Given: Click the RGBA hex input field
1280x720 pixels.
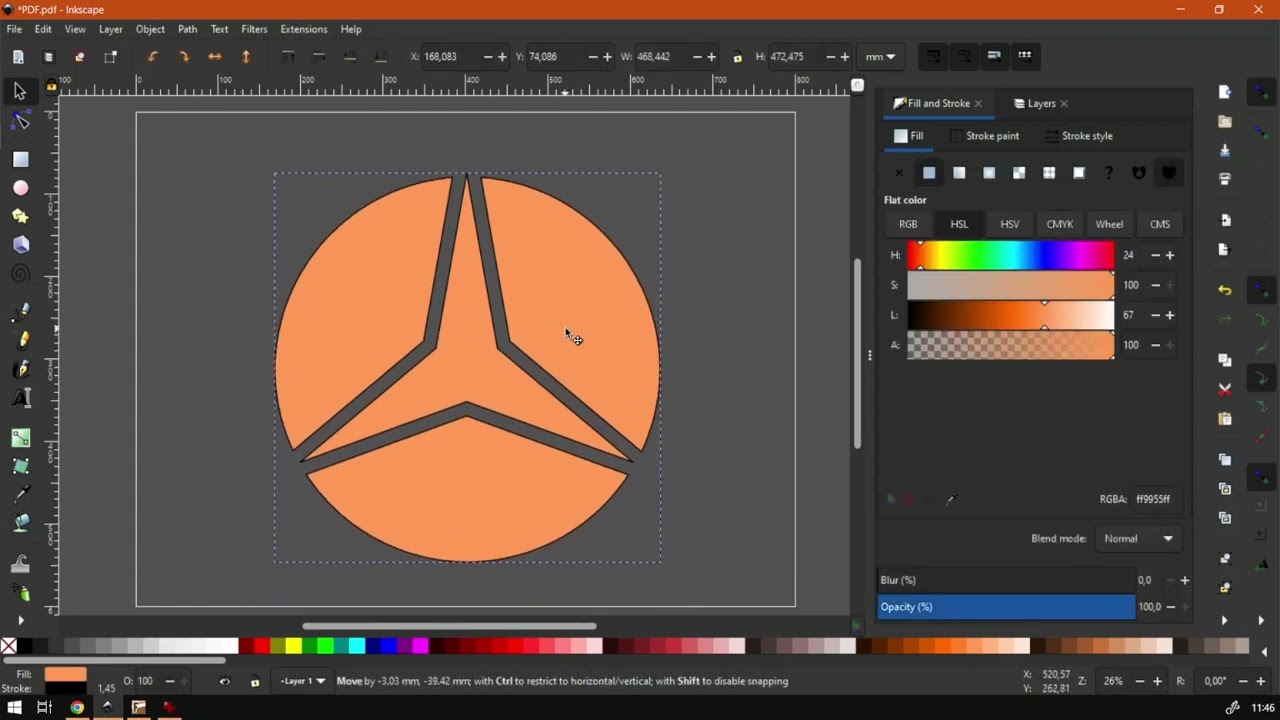Looking at the screenshot, I should (x=1156, y=499).
